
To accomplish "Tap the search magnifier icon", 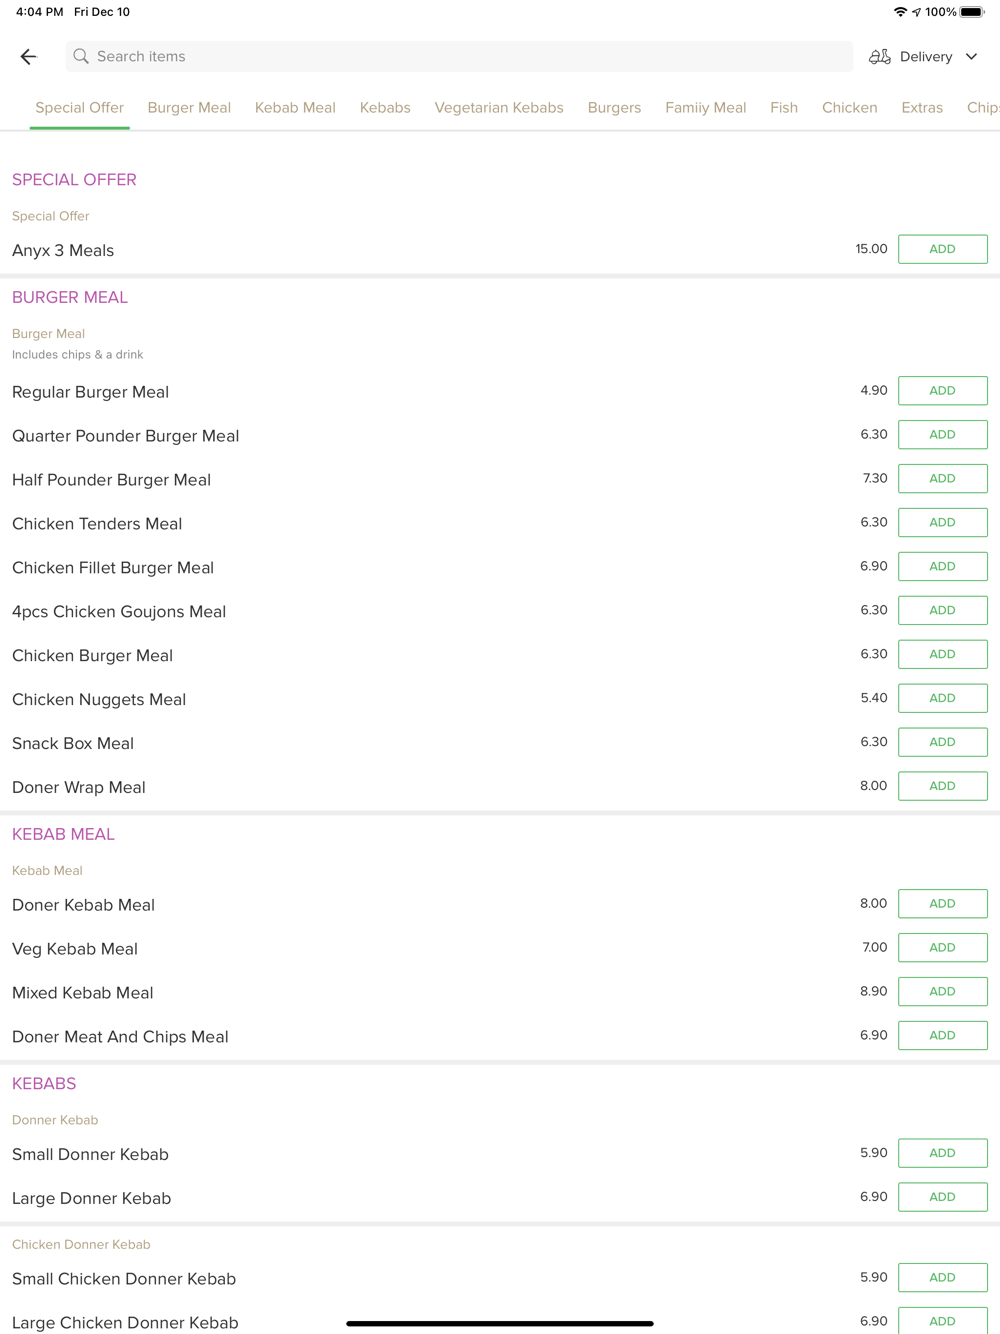I will point(81,57).
